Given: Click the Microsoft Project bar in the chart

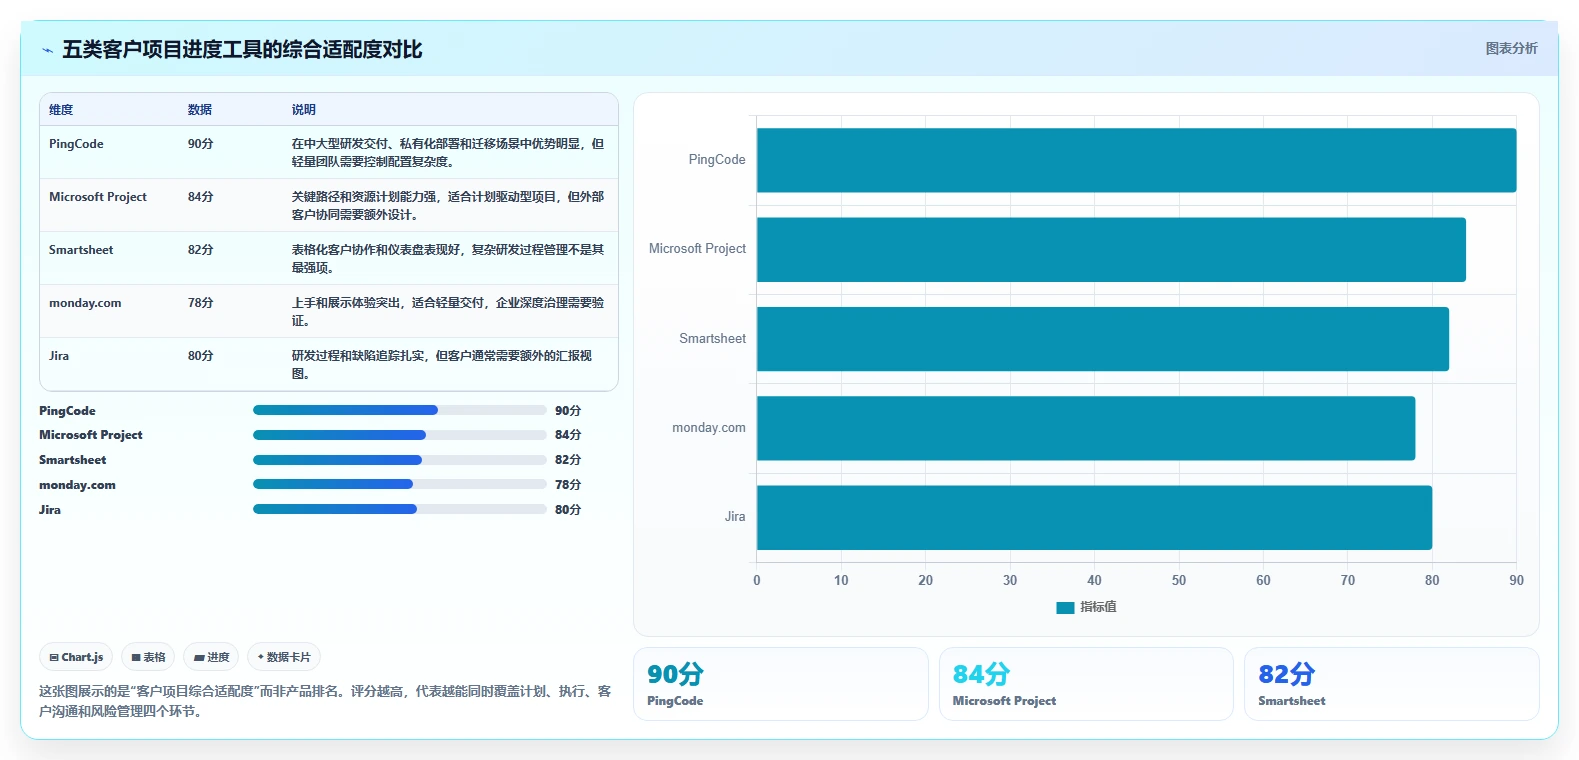Looking at the screenshot, I should click(x=1111, y=249).
